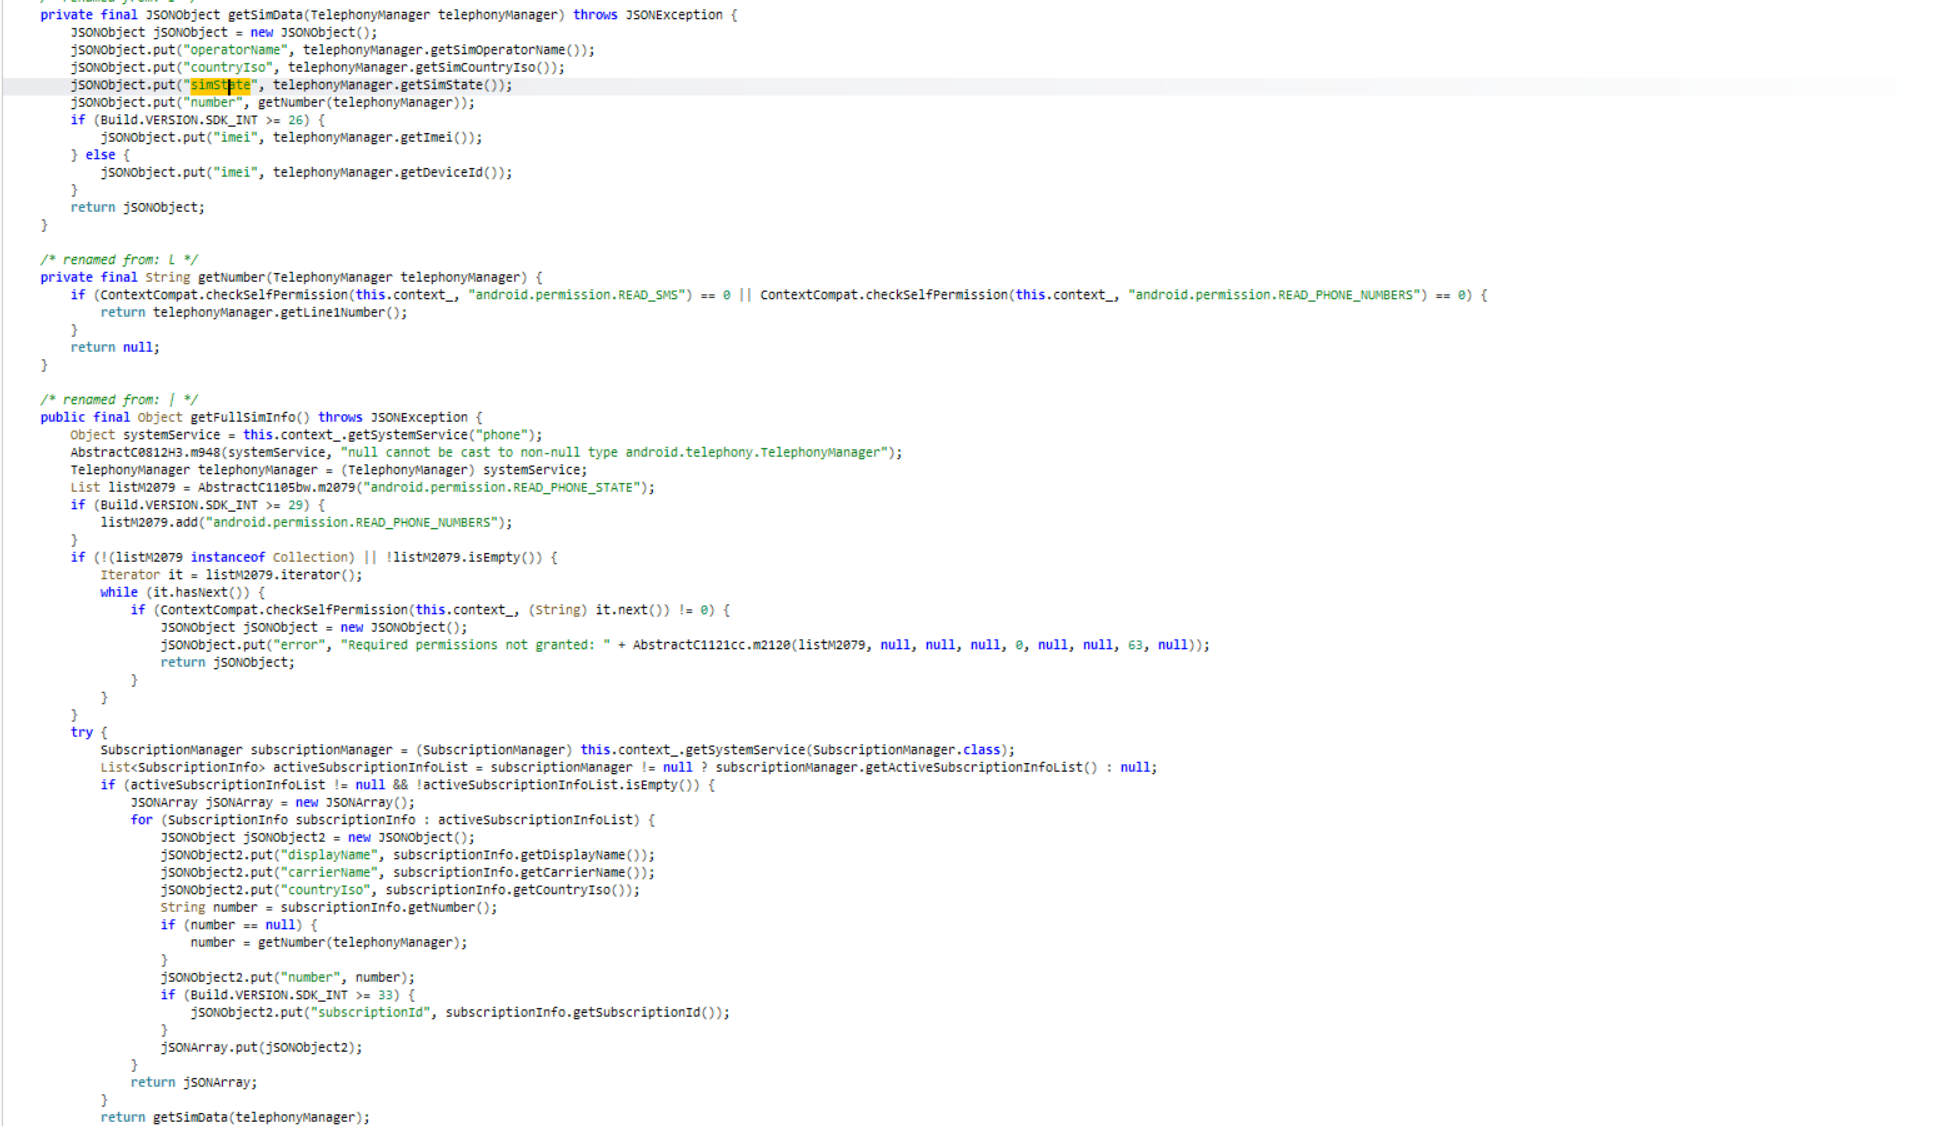
Task: Click the AbstractC1105bw.m2079 method call
Action: [x=276, y=488]
